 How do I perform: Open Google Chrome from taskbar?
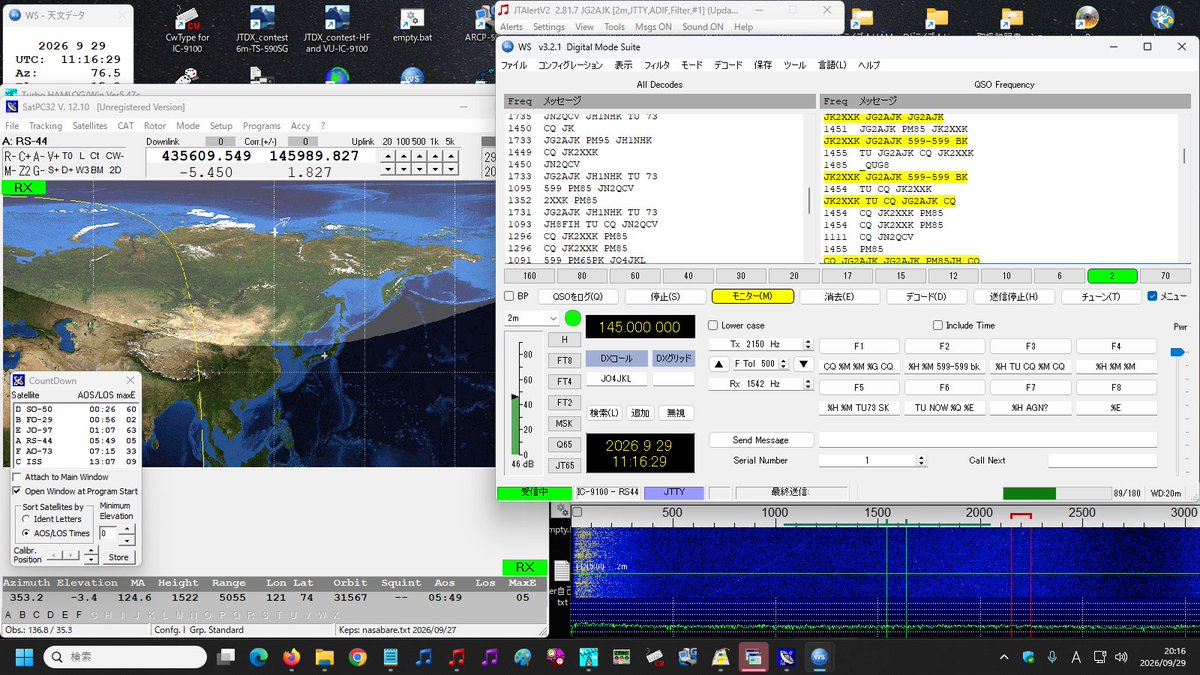pos(358,657)
